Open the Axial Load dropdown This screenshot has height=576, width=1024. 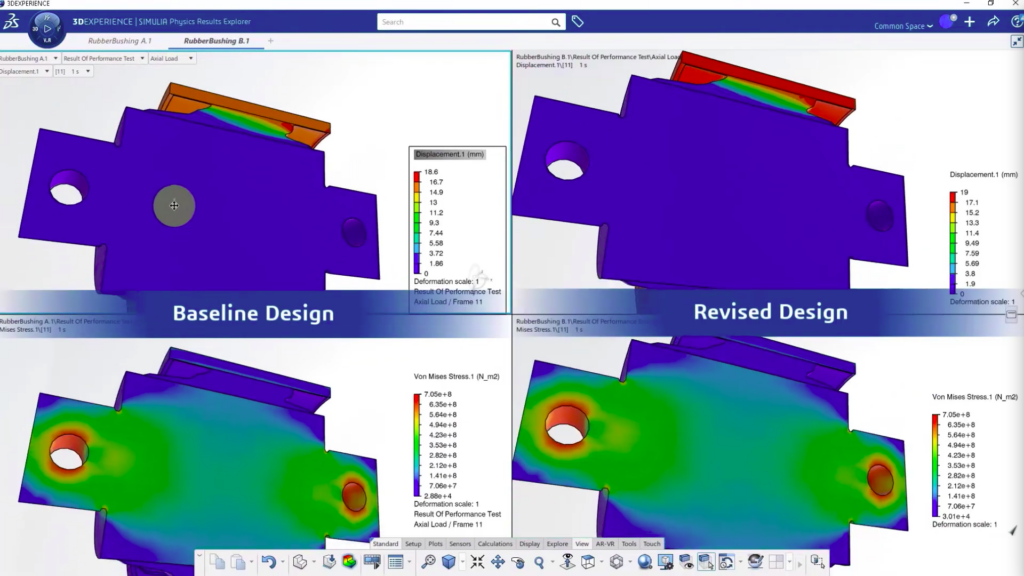click(x=172, y=58)
